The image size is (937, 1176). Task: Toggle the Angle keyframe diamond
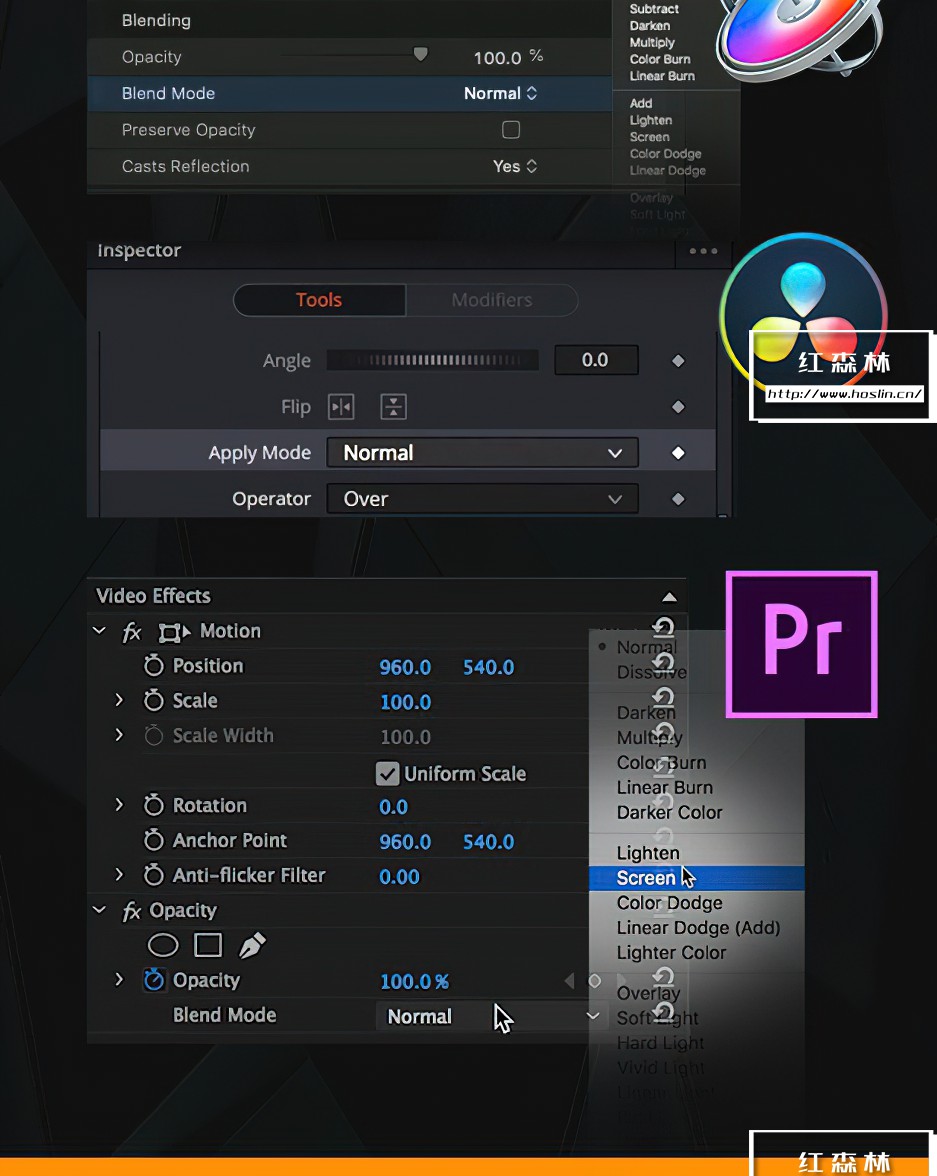pos(678,361)
